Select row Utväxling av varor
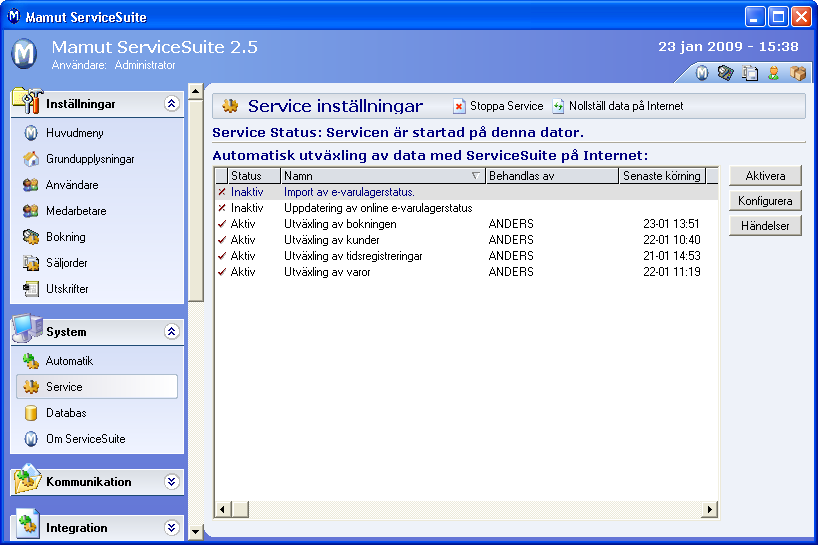Image resolution: width=818 pixels, height=545 pixels. tap(466, 272)
